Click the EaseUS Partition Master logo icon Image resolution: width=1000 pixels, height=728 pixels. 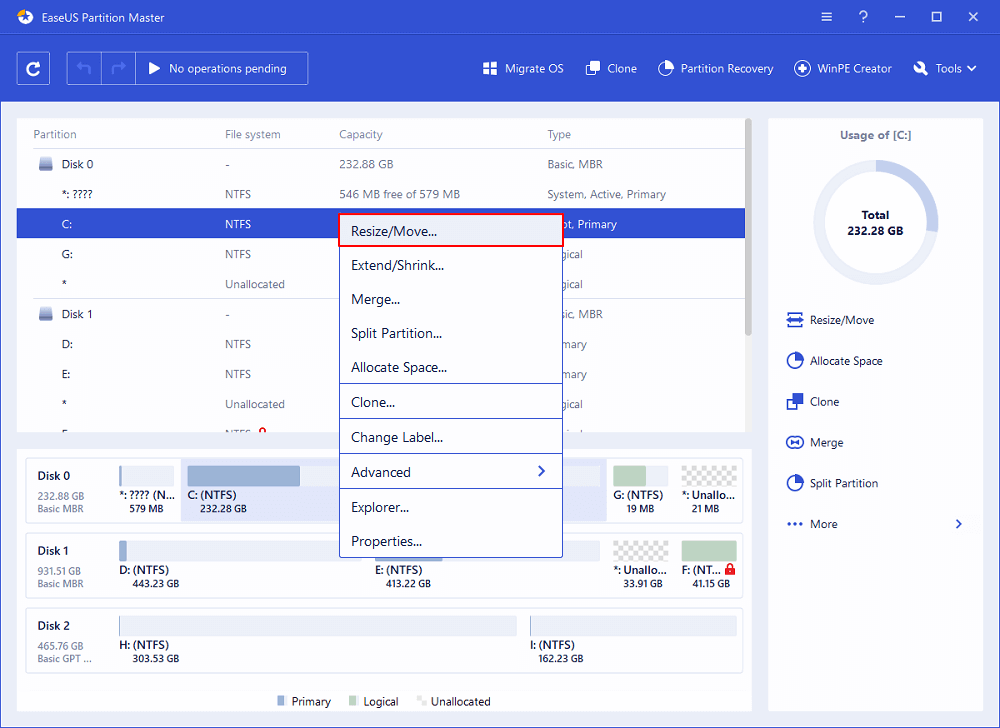coord(25,17)
